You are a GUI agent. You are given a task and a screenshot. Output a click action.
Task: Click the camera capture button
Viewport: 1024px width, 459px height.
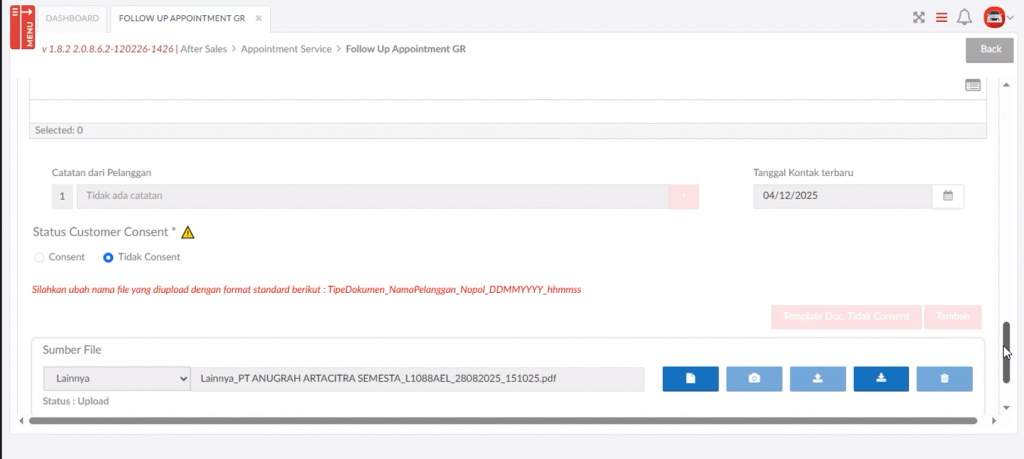coord(754,378)
